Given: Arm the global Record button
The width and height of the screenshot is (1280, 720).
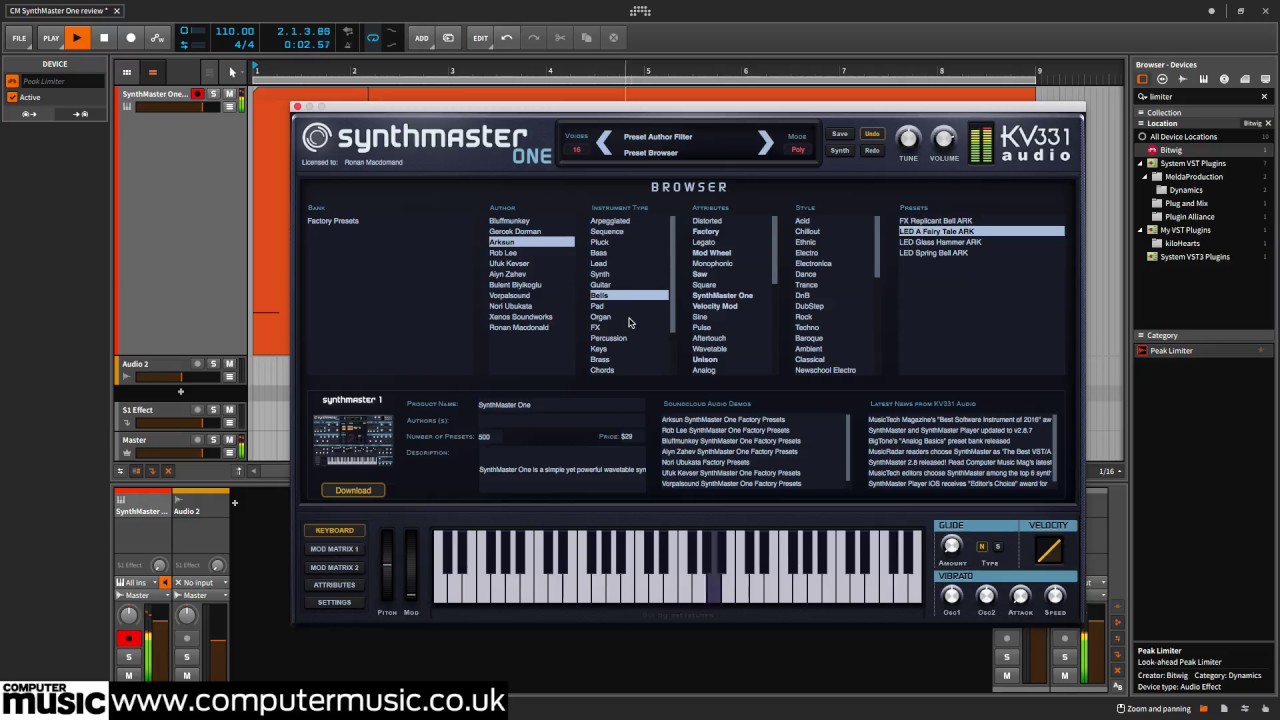Looking at the screenshot, I should tap(130, 38).
